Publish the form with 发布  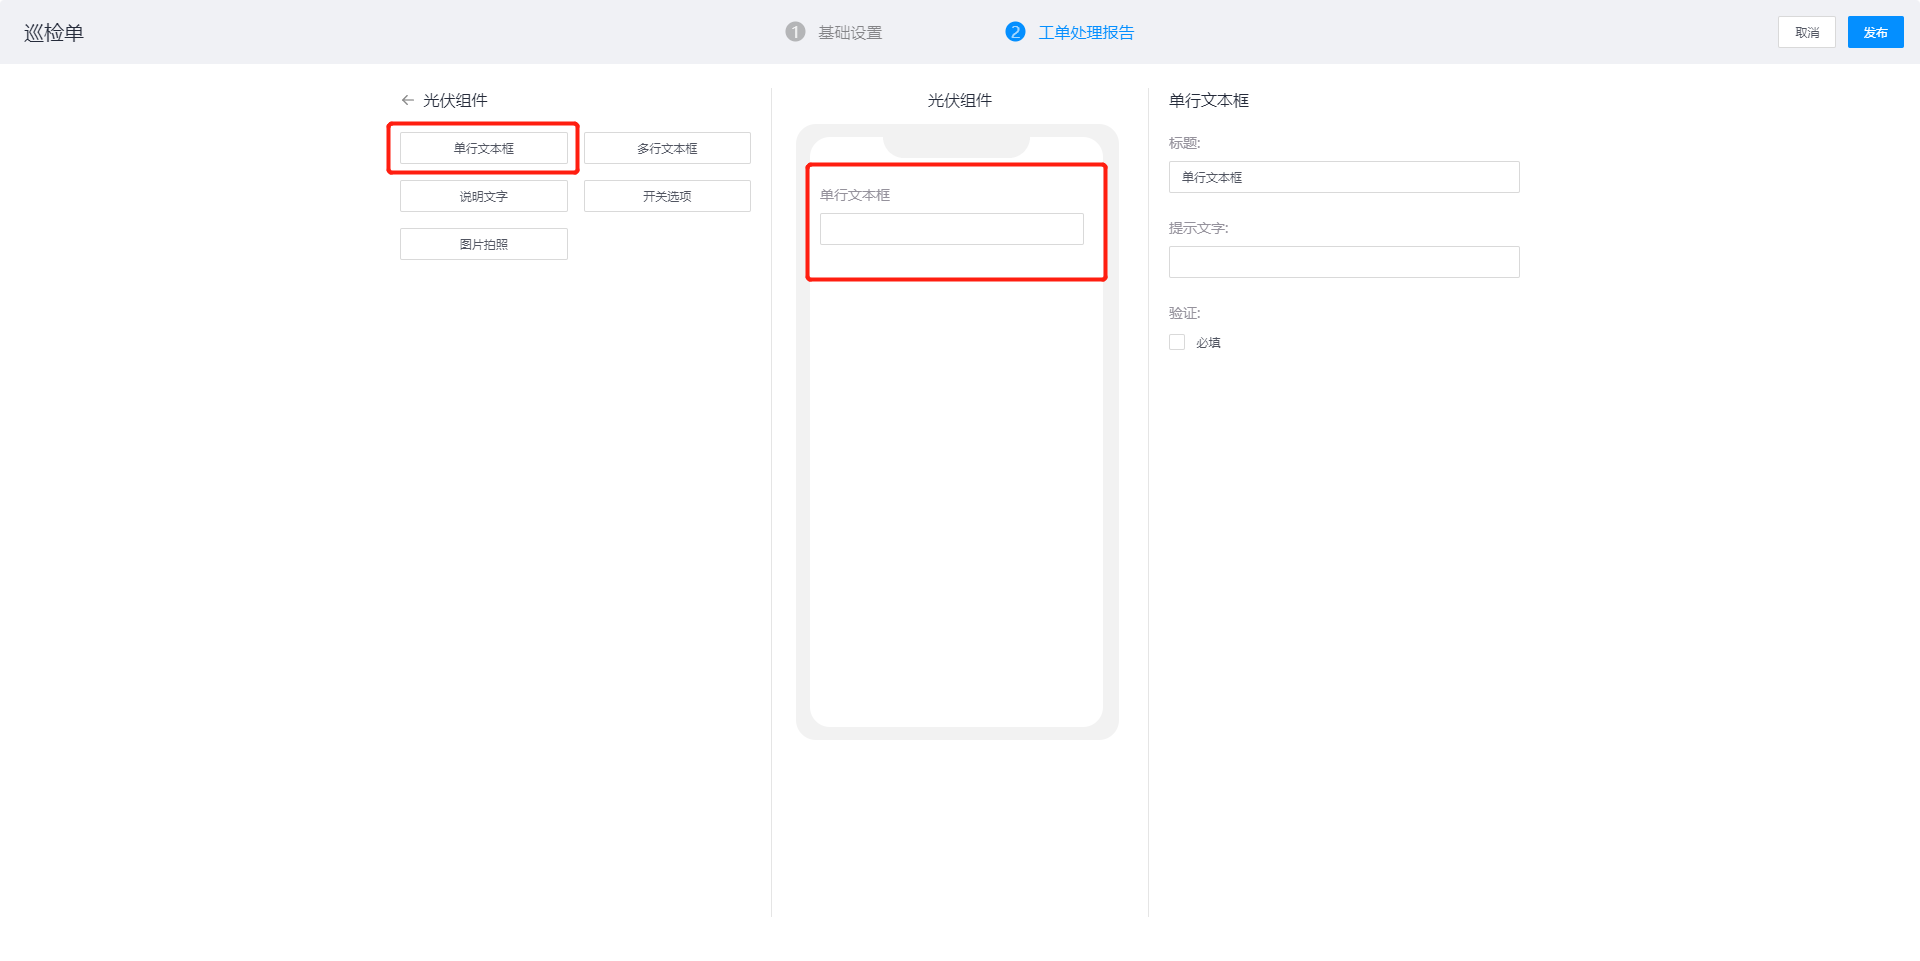click(x=1875, y=32)
